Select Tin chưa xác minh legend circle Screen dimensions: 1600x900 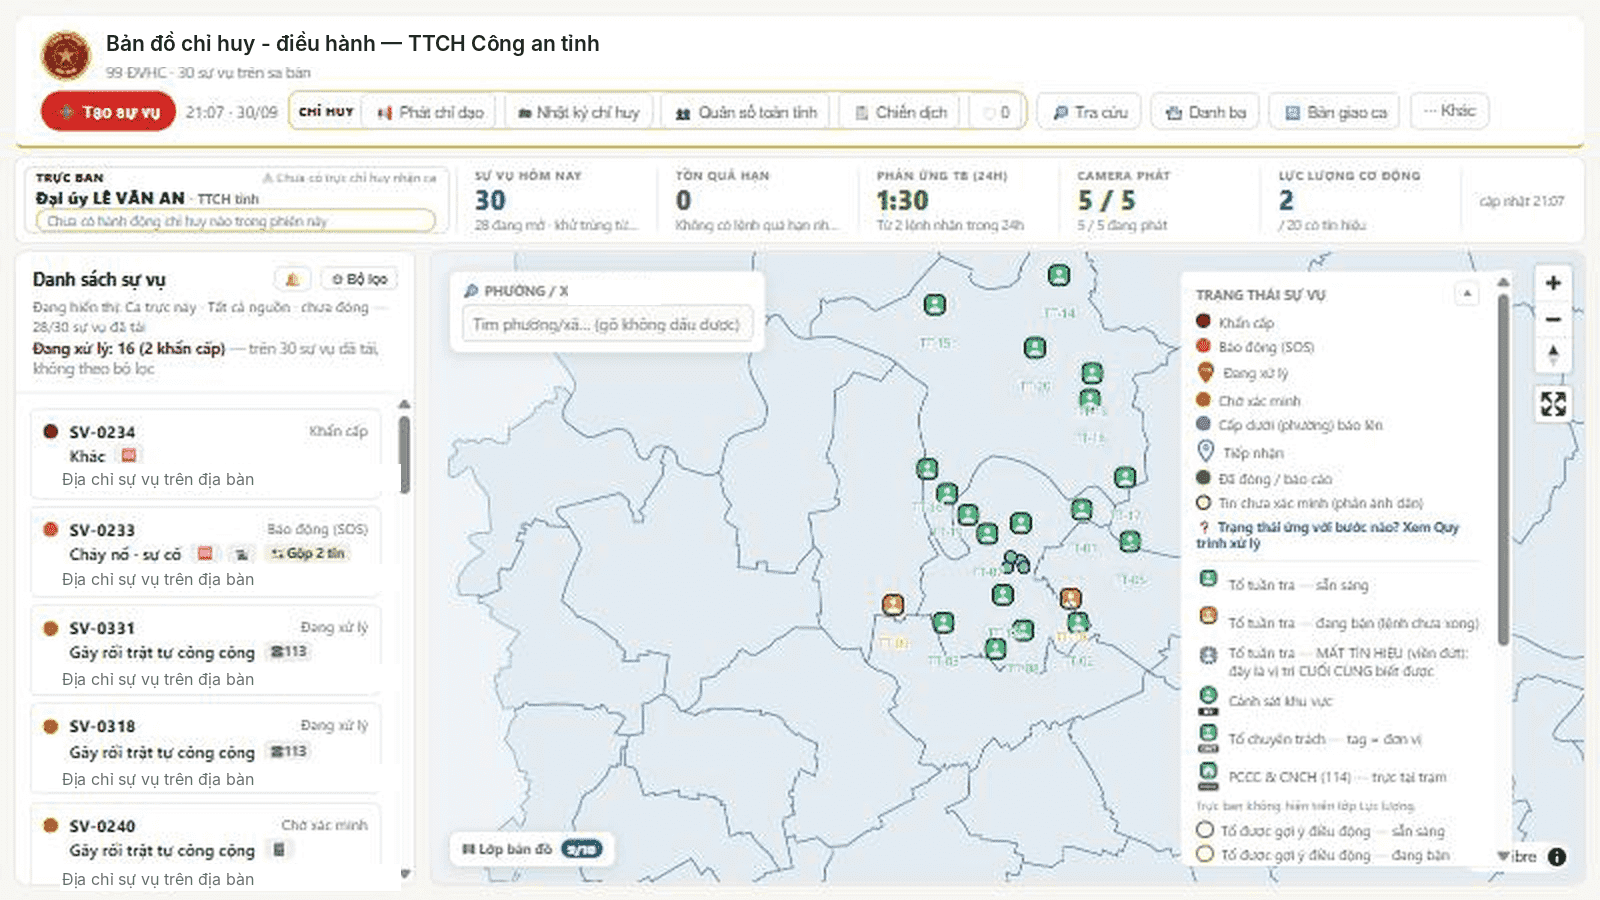1204,503
